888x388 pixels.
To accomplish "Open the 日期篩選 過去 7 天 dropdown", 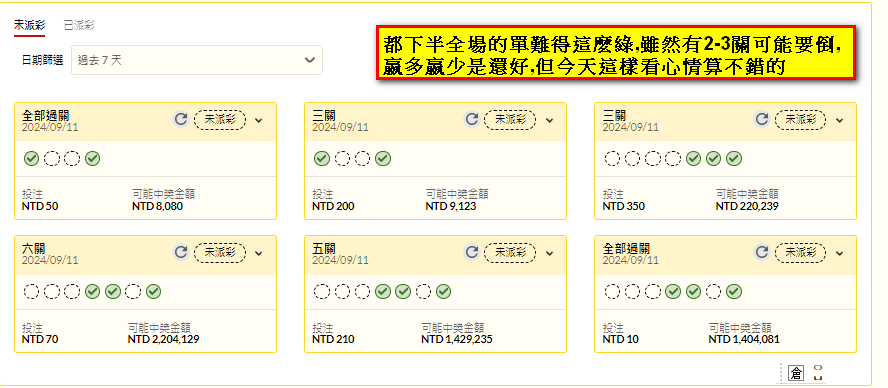I will 197,60.
